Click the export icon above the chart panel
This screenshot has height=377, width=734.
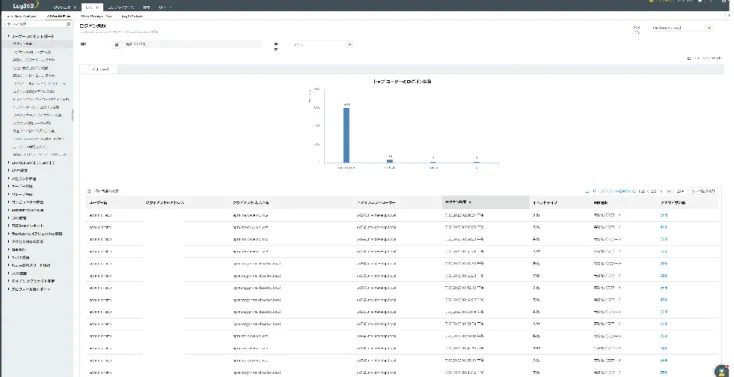[689, 58]
